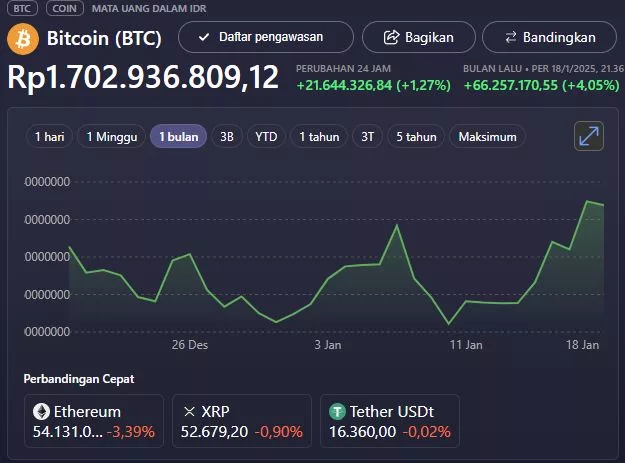
Task: Open the Ethereum quick comparison card
Action: [94, 421]
